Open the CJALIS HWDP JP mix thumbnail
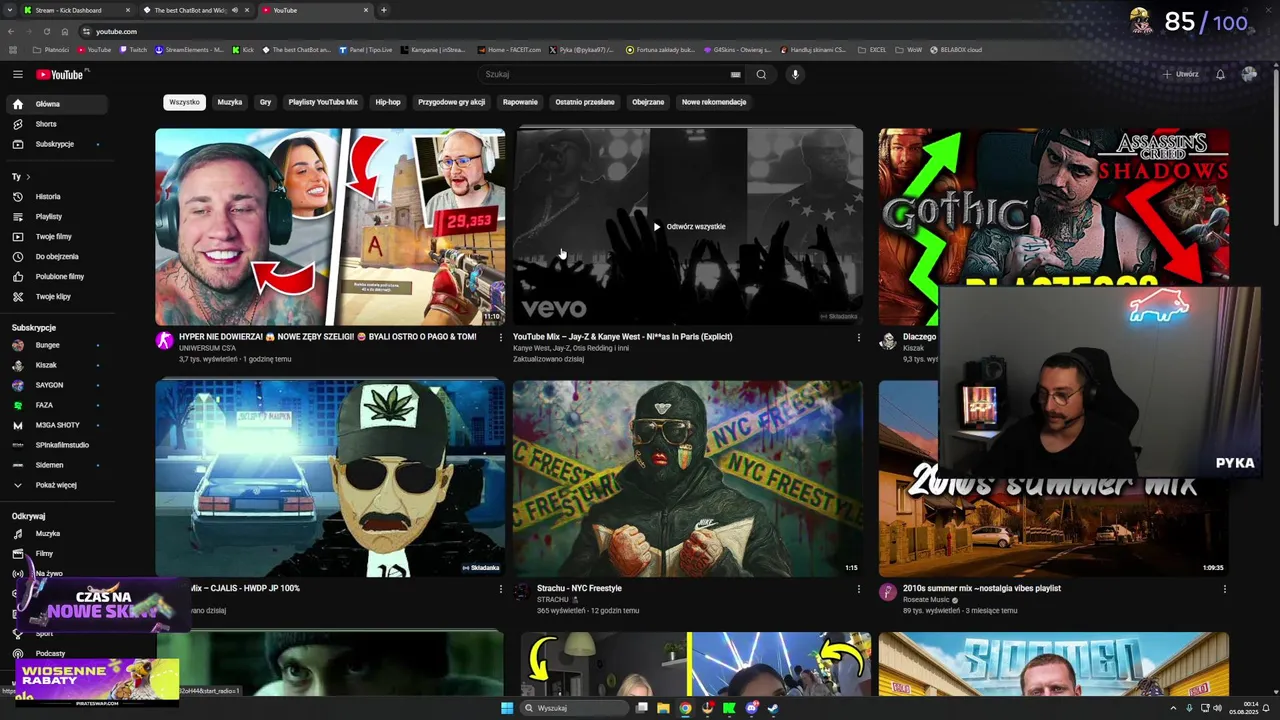Viewport: 1280px width, 720px height. 330,478
